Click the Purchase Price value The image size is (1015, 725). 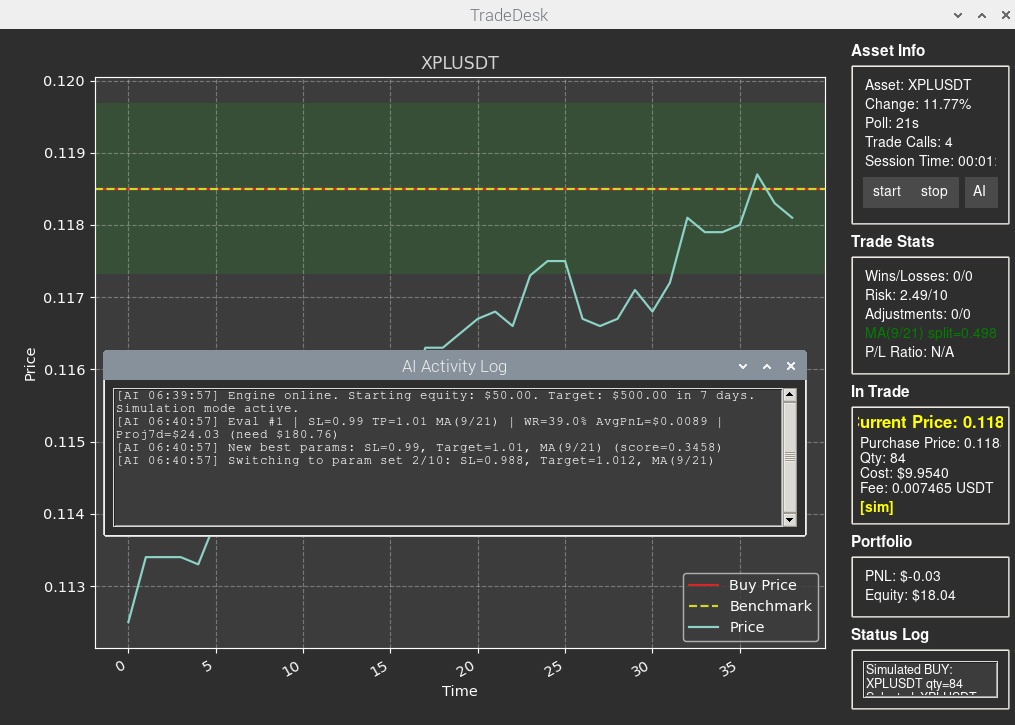[930, 443]
